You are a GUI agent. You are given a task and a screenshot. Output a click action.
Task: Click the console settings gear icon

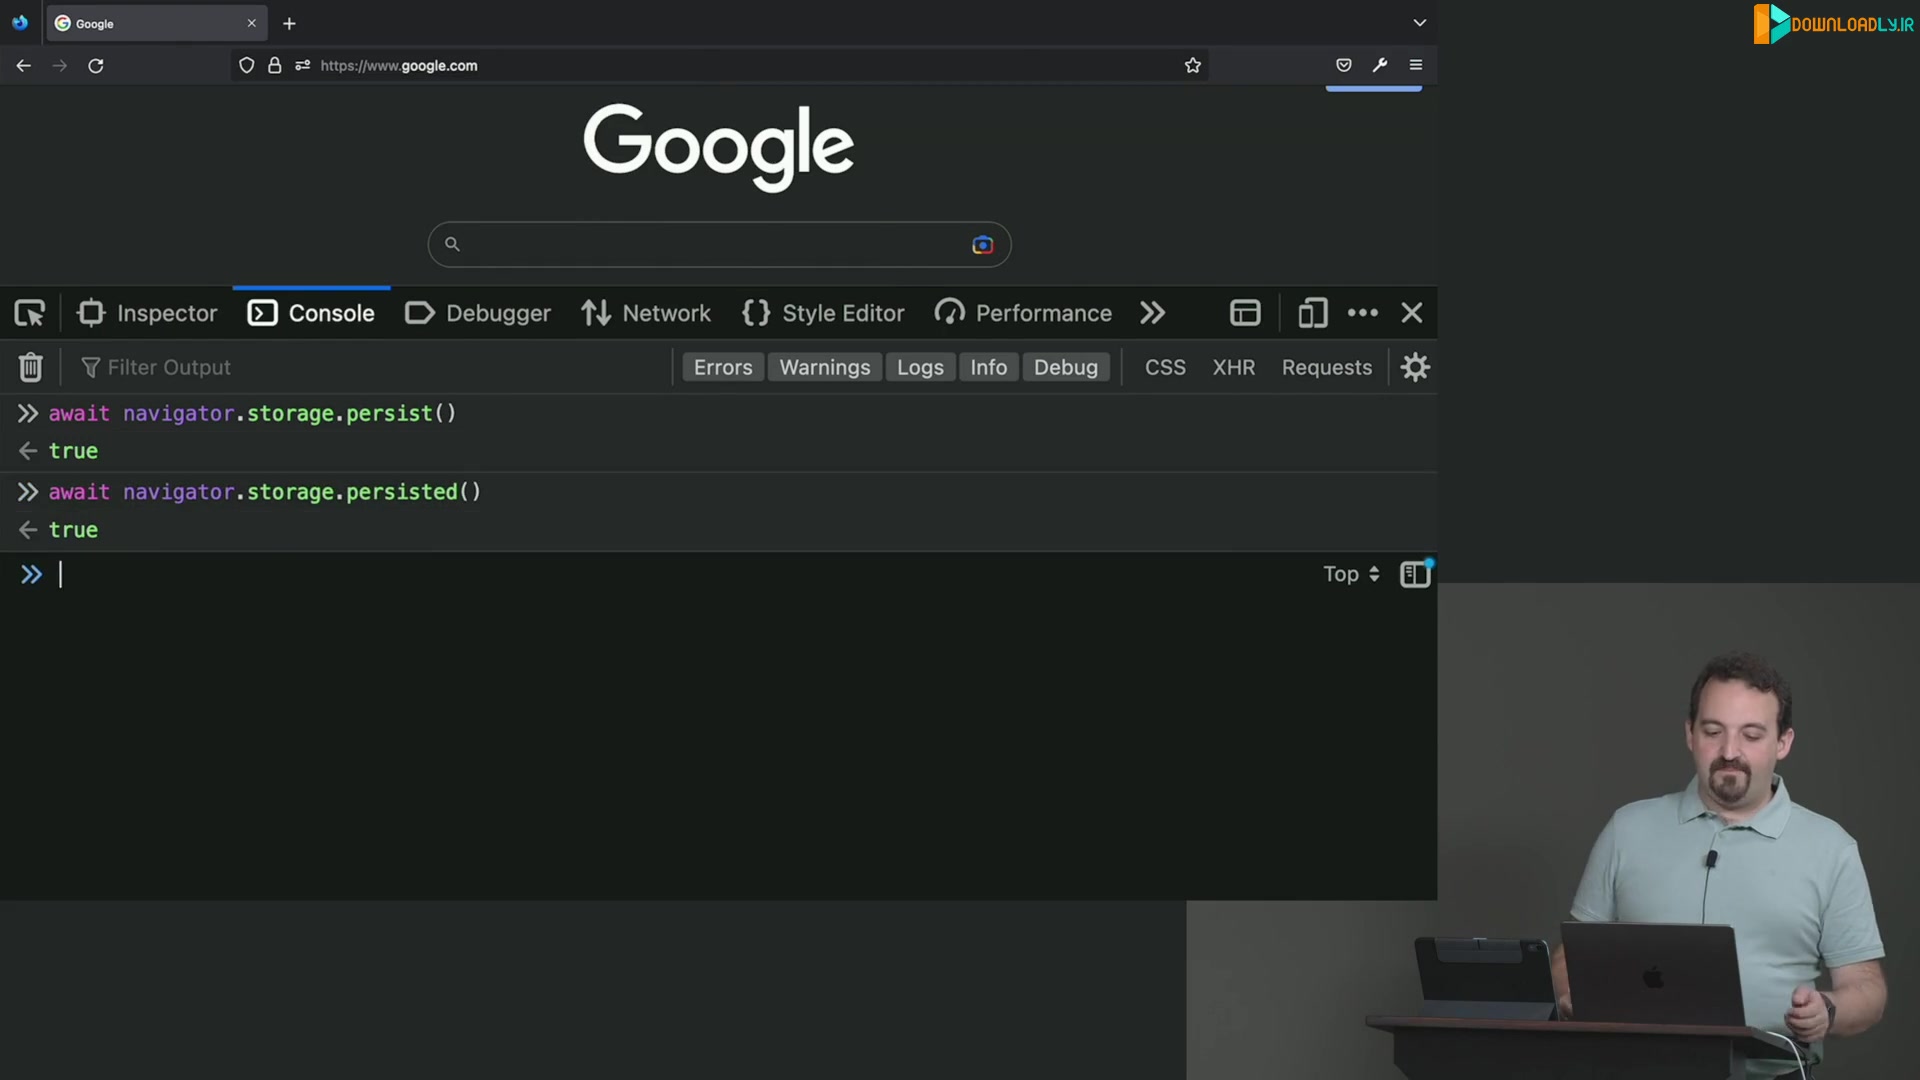(1415, 368)
